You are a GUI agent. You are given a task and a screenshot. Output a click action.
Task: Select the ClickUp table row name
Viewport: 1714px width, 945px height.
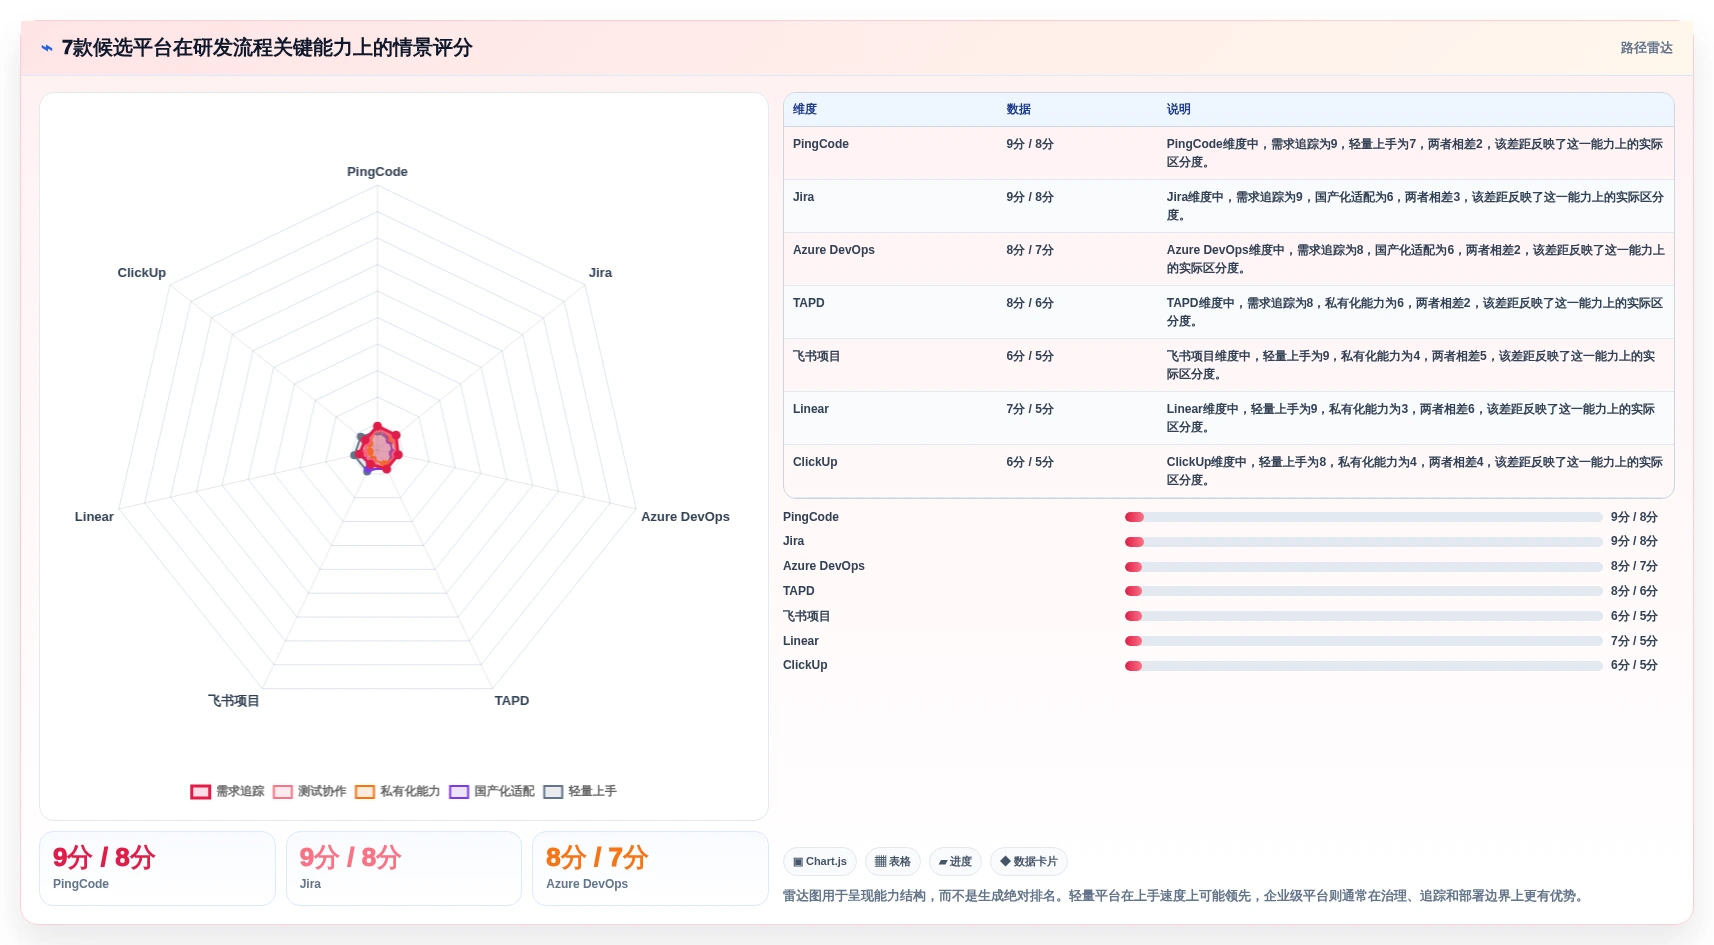(x=815, y=462)
